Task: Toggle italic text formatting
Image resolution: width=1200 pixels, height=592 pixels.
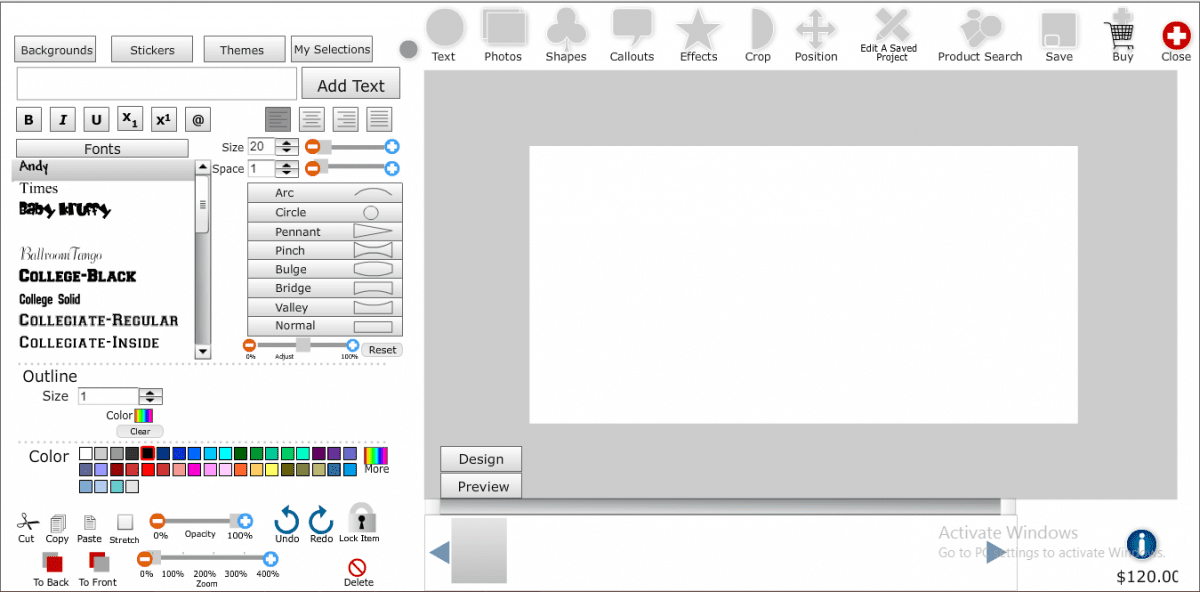Action: 63,120
